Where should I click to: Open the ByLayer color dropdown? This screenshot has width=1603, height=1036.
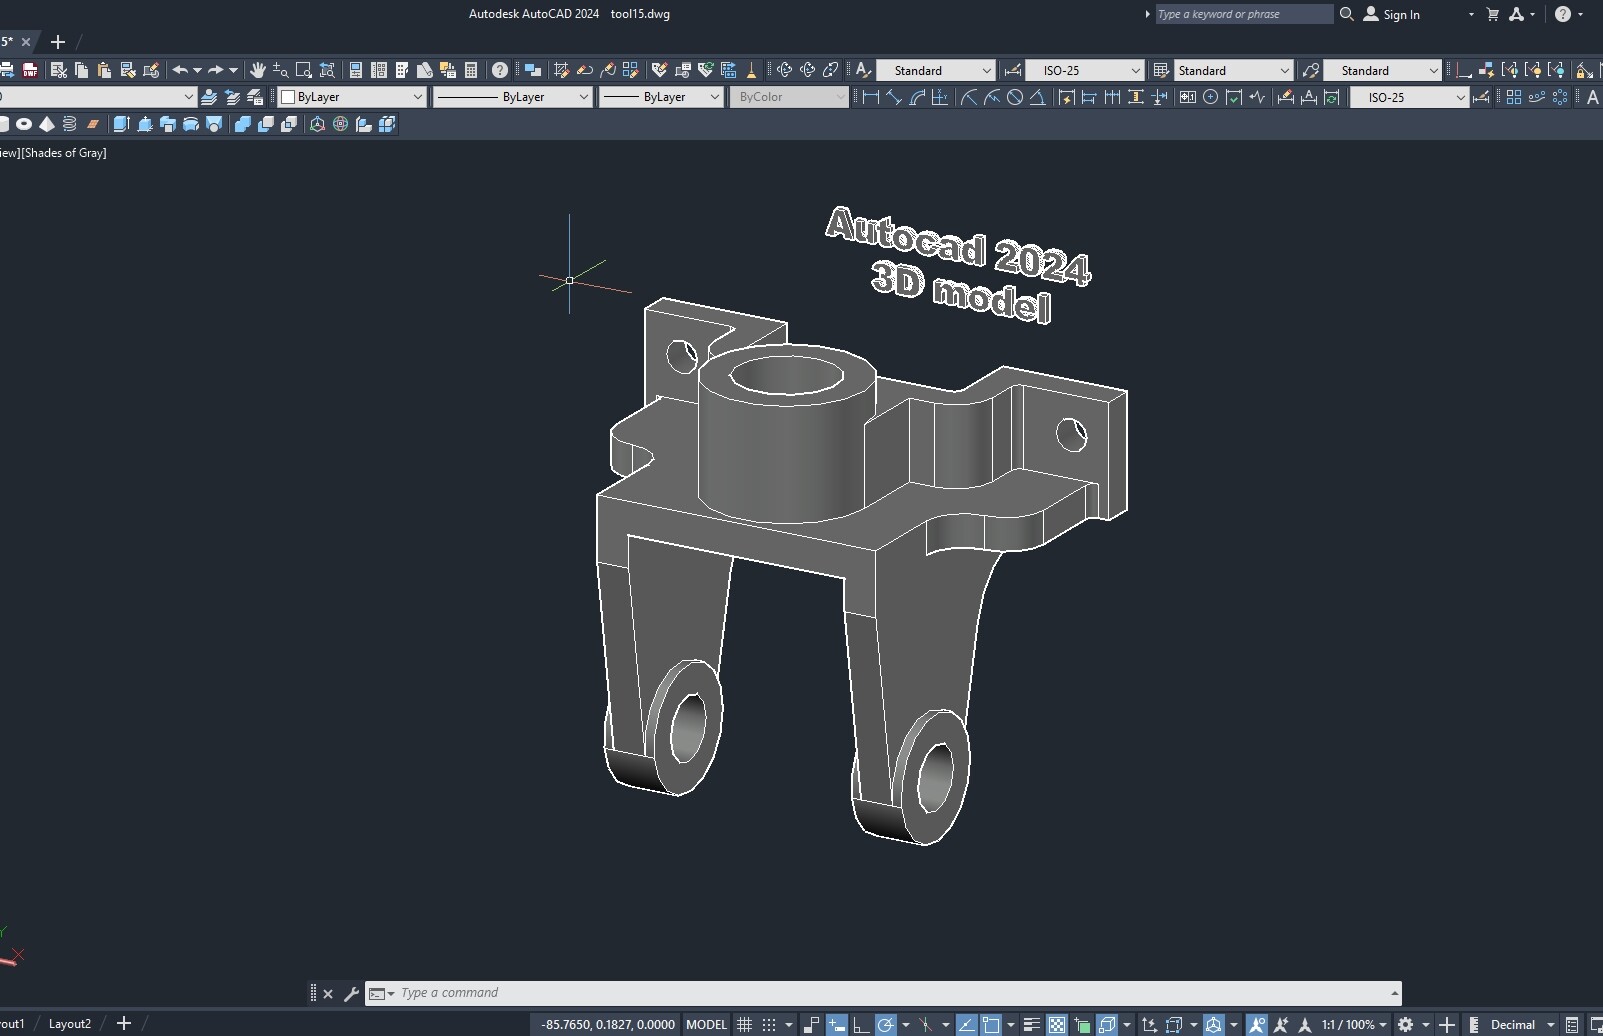tap(417, 97)
